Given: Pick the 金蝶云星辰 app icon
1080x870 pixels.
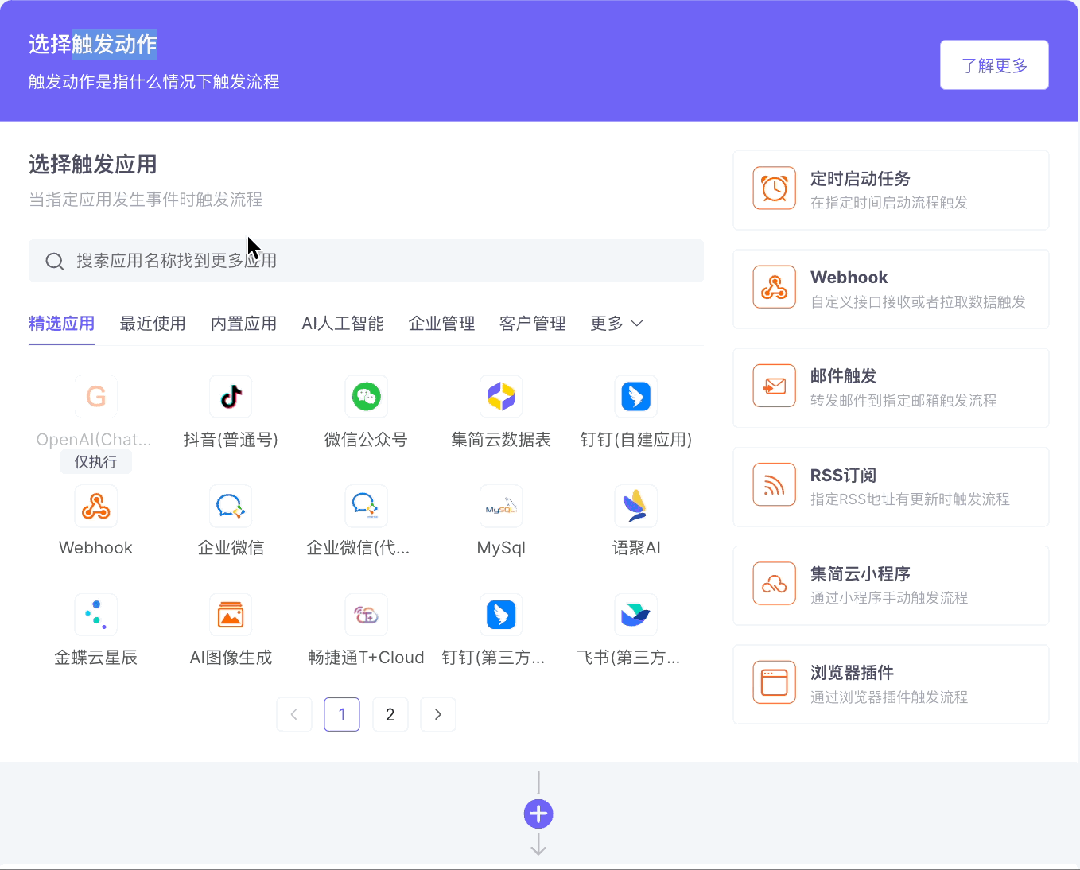Looking at the screenshot, I should click(x=96, y=614).
